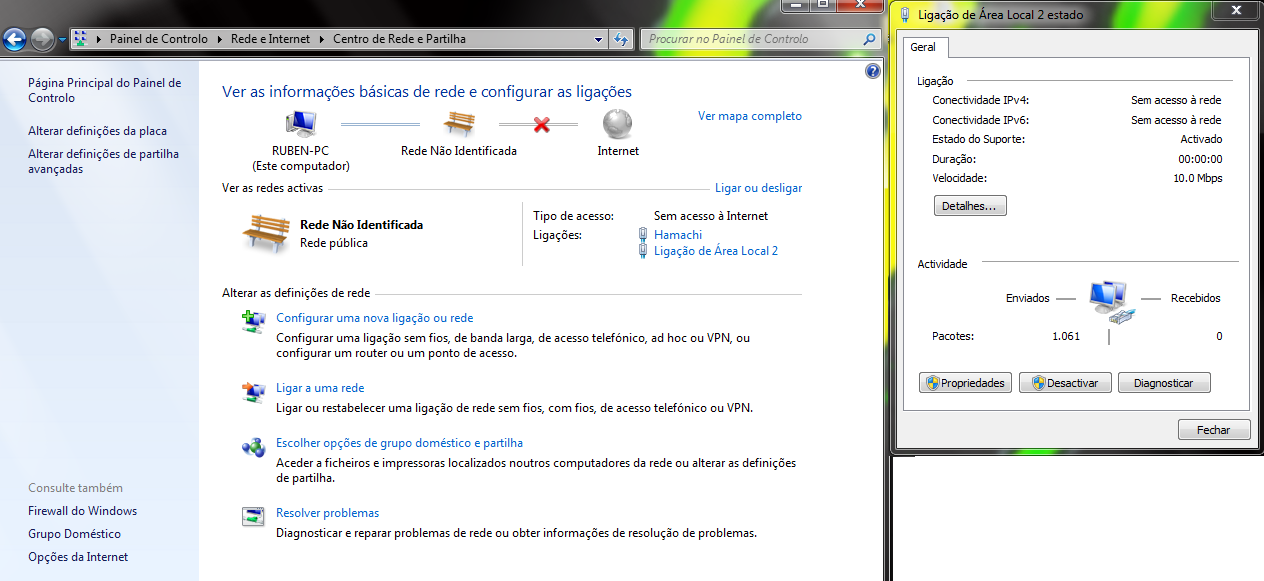This screenshot has height=581, width=1264.
Task: Open the address bar history dropdown arrow
Action: (x=597, y=39)
